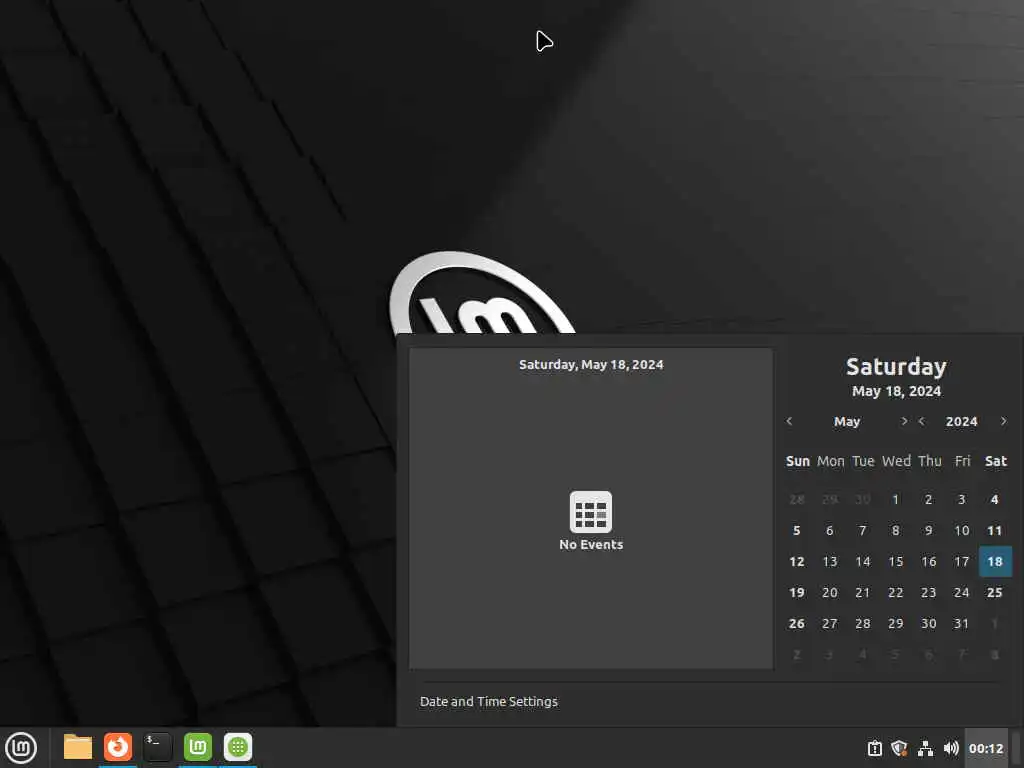The width and height of the screenshot is (1024, 768).
Task: Select May 31 in the calendar
Action: (x=961, y=624)
